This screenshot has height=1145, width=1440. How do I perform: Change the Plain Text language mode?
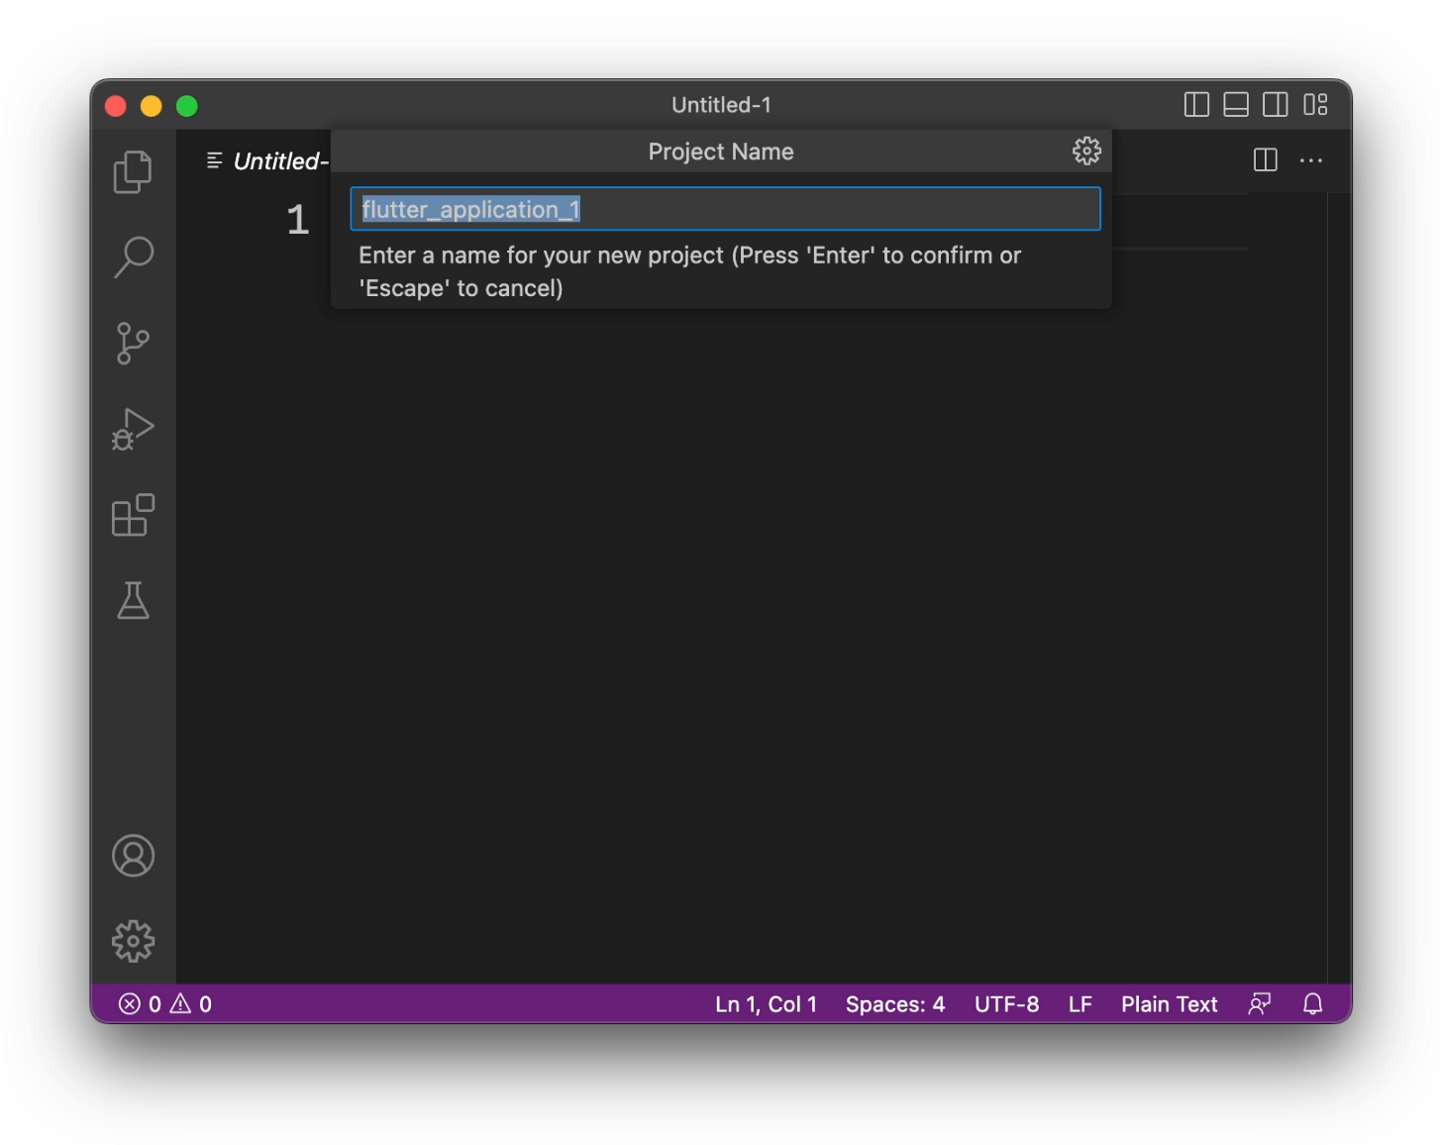tap(1168, 1003)
